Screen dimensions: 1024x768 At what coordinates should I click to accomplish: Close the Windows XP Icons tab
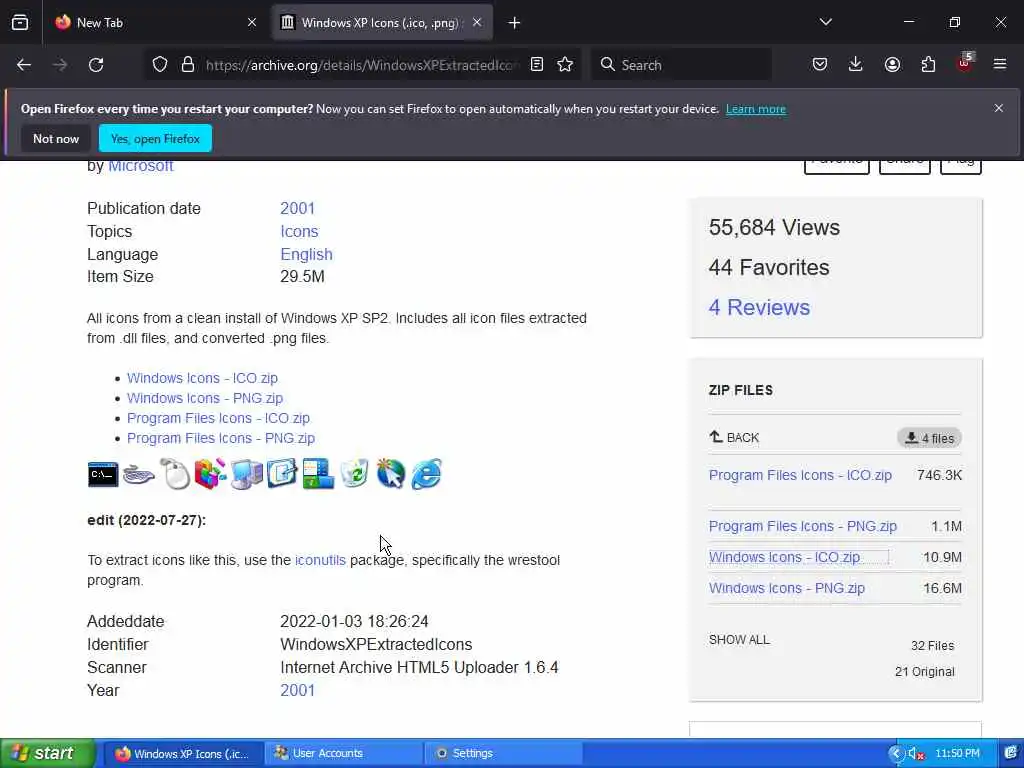477,22
